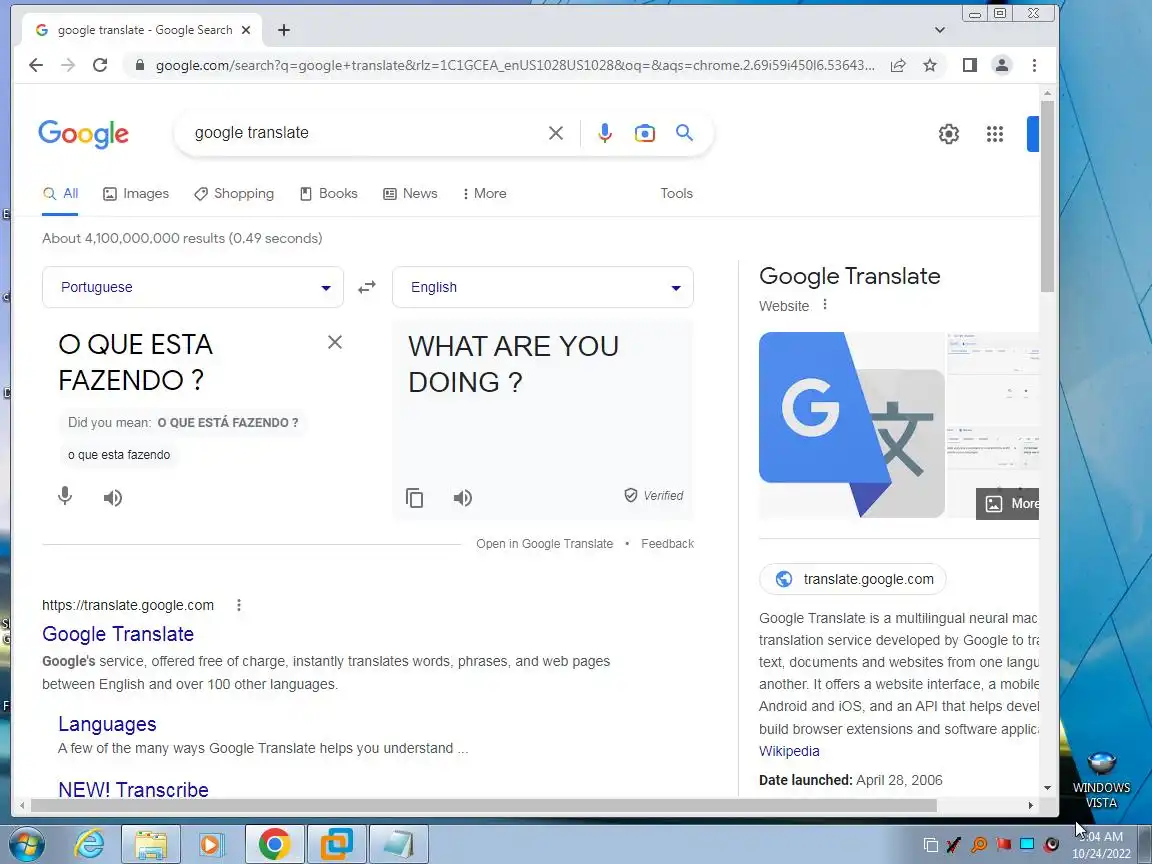
Task: Open Chrome's three-dot menu
Action: point(1034,65)
